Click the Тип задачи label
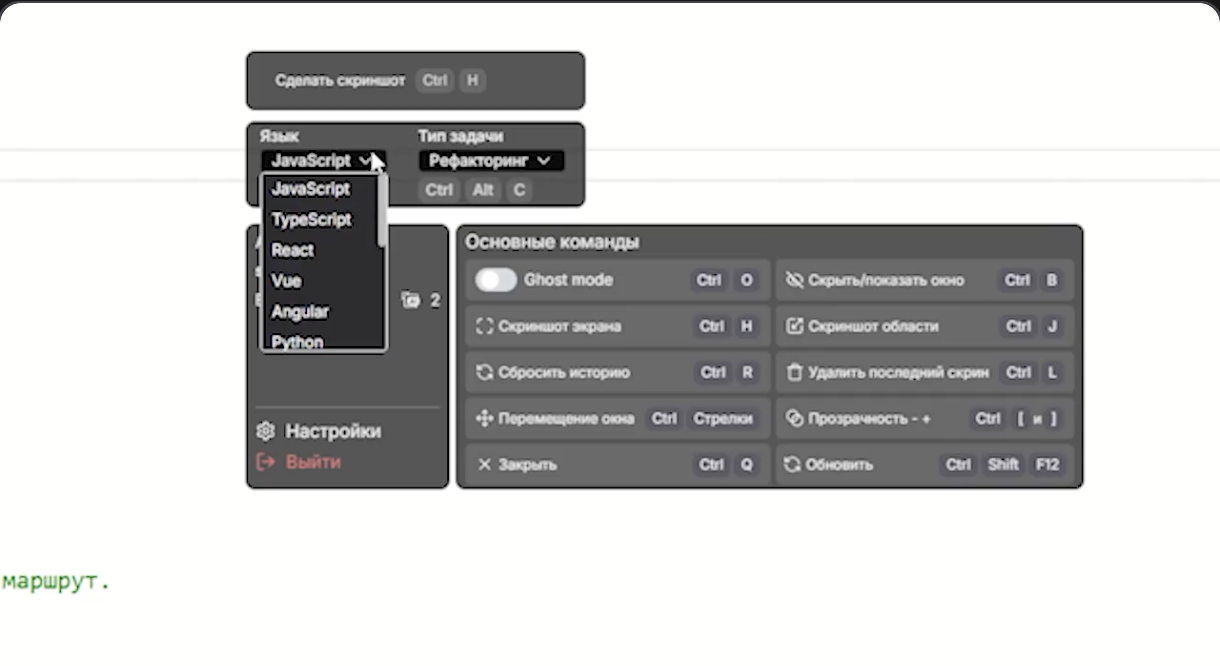This screenshot has height=666, width=1220. tap(460, 136)
